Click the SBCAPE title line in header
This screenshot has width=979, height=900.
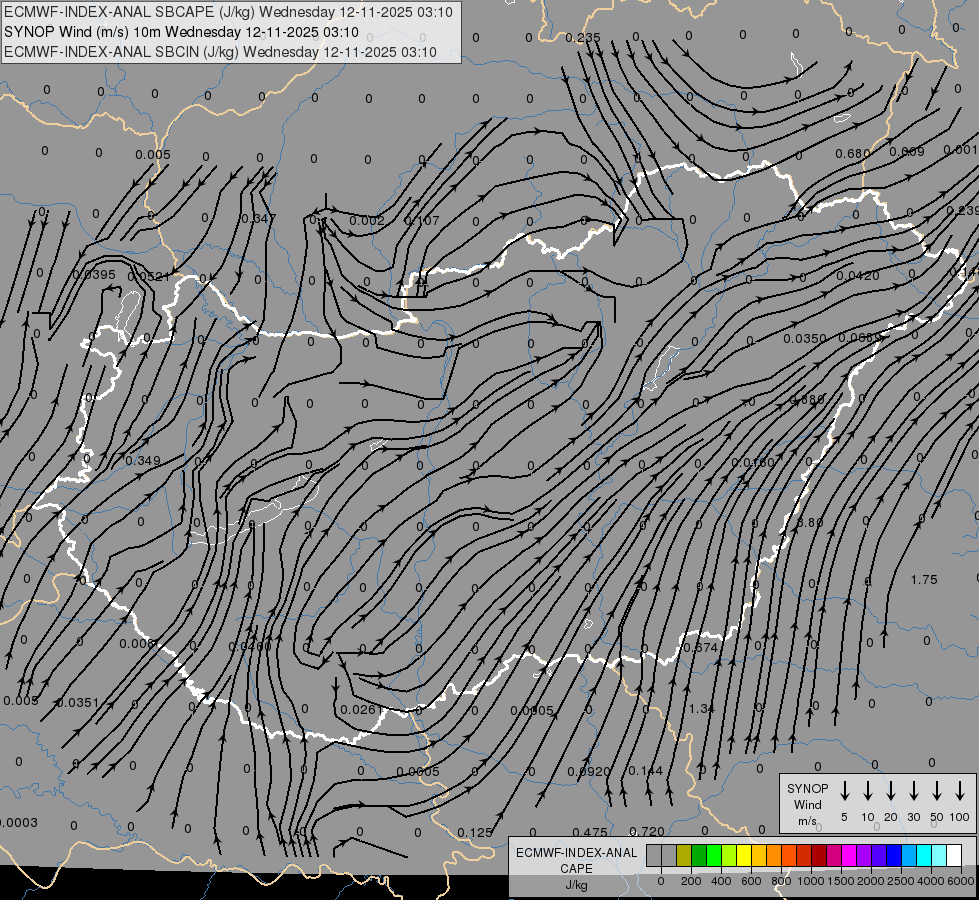pyautogui.click(x=229, y=12)
